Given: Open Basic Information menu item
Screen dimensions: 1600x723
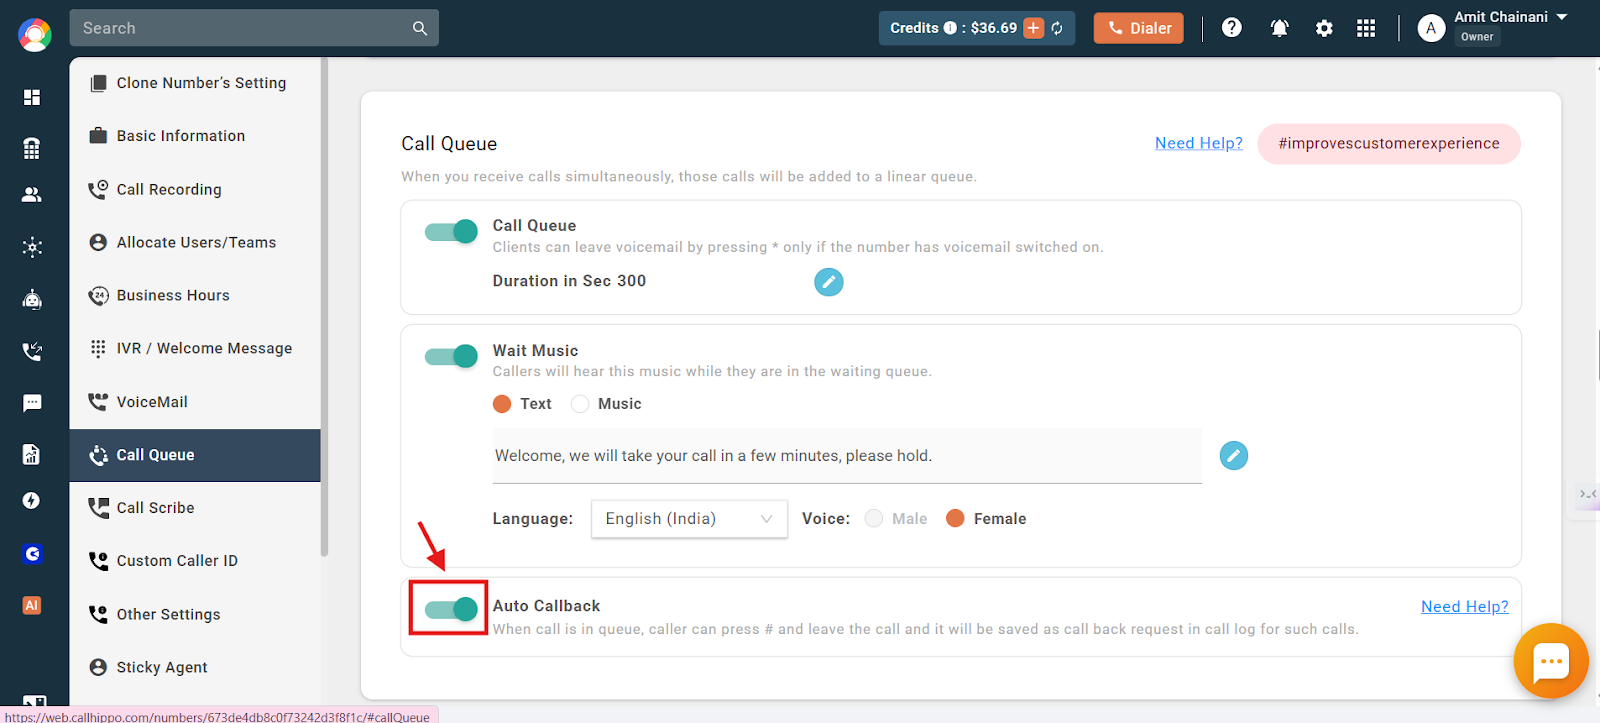Looking at the screenshot, I should click(195, 136).
